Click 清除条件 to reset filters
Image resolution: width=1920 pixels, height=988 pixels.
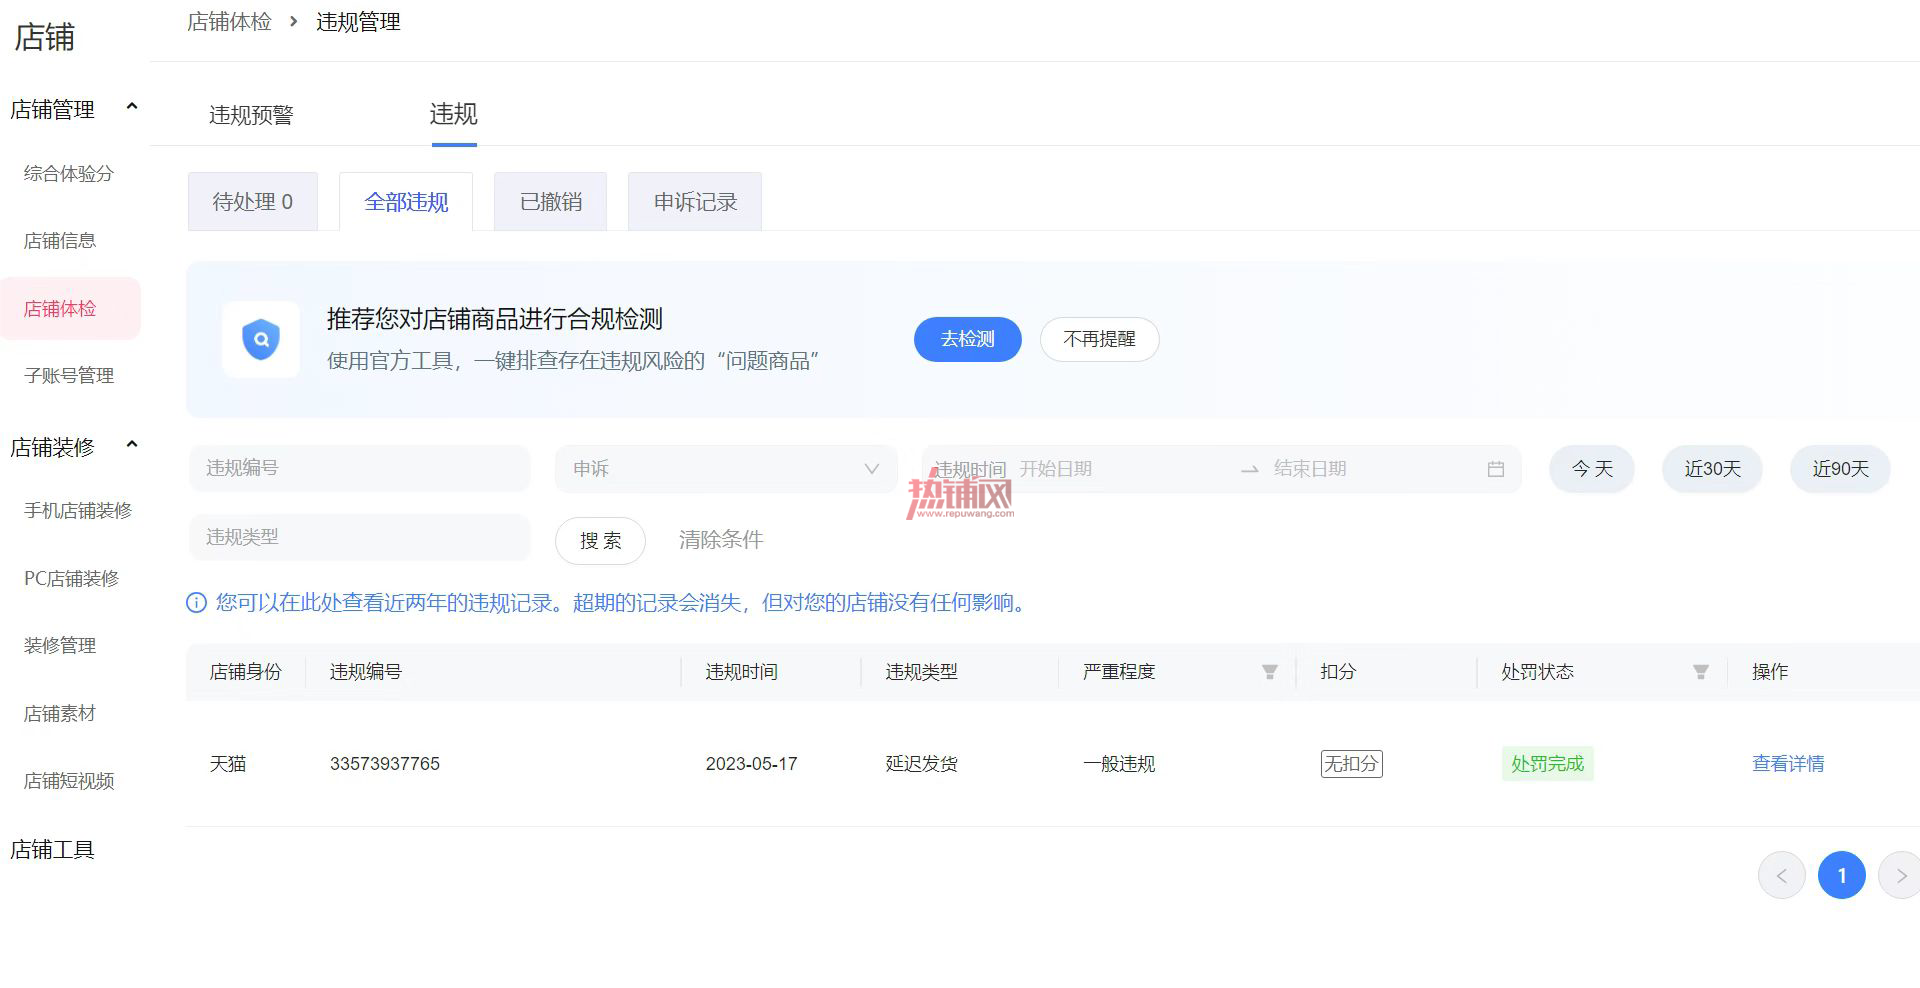coord(721,540)
